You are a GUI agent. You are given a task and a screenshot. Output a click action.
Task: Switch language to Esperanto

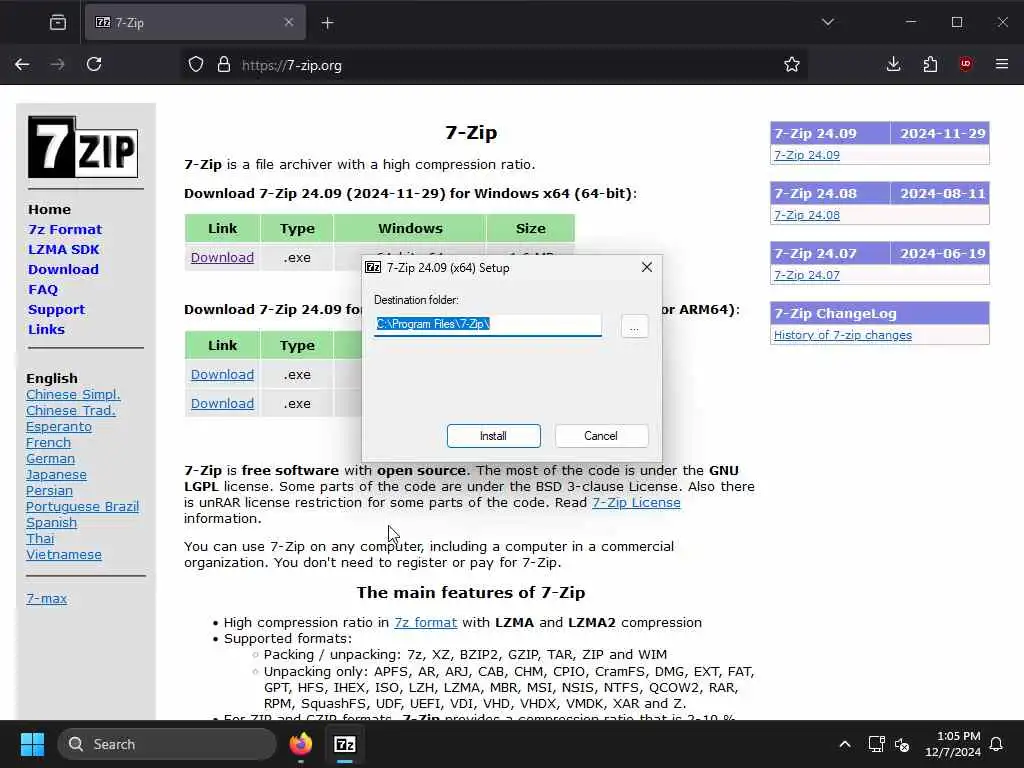click(x=59, y=426)
